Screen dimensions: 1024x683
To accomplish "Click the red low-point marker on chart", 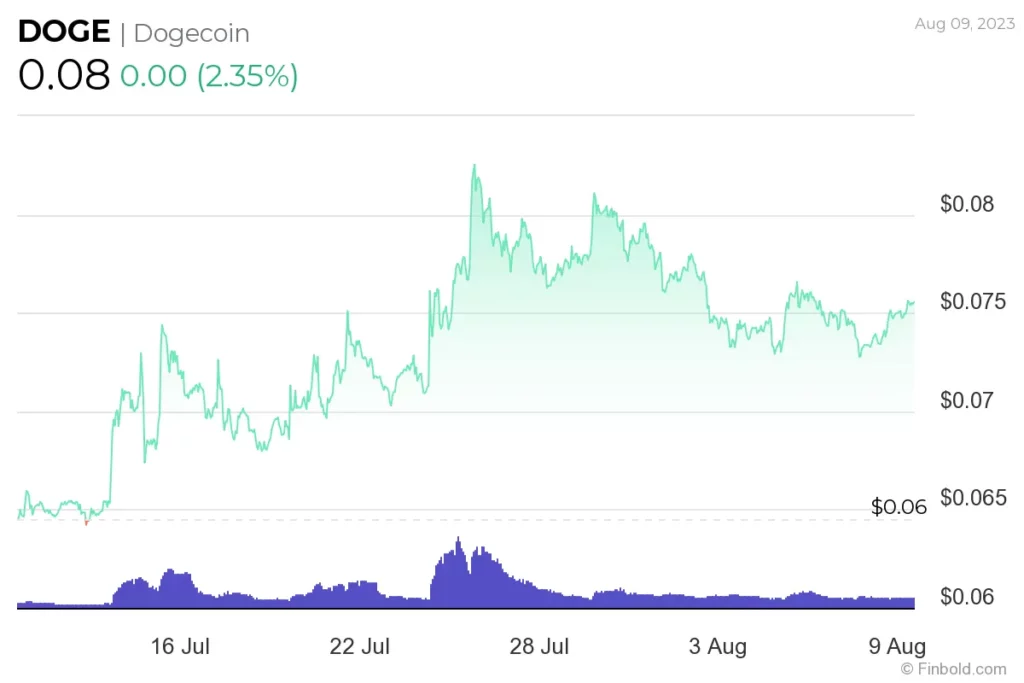I will pyautogui.click(x=86, y=522).
